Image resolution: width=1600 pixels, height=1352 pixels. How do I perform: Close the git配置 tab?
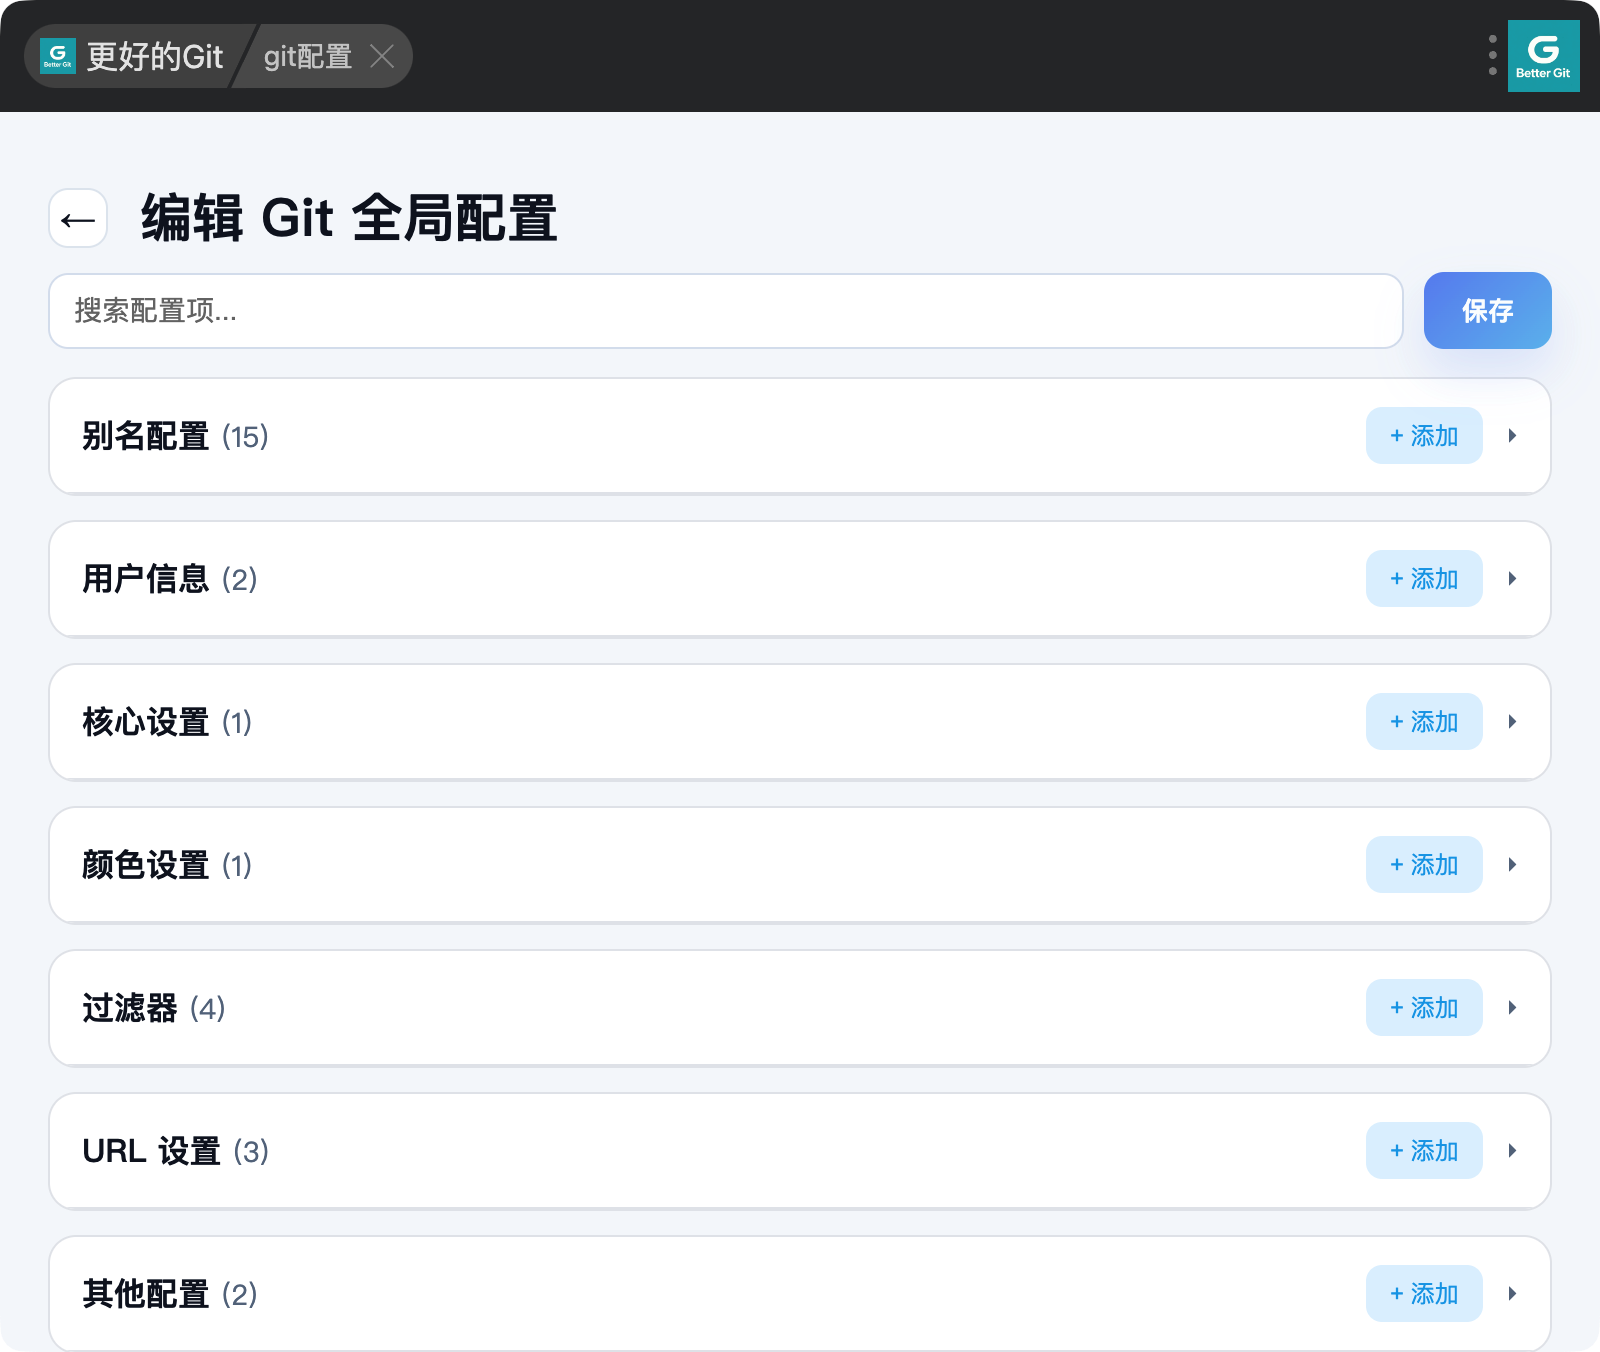click(382, 56)
